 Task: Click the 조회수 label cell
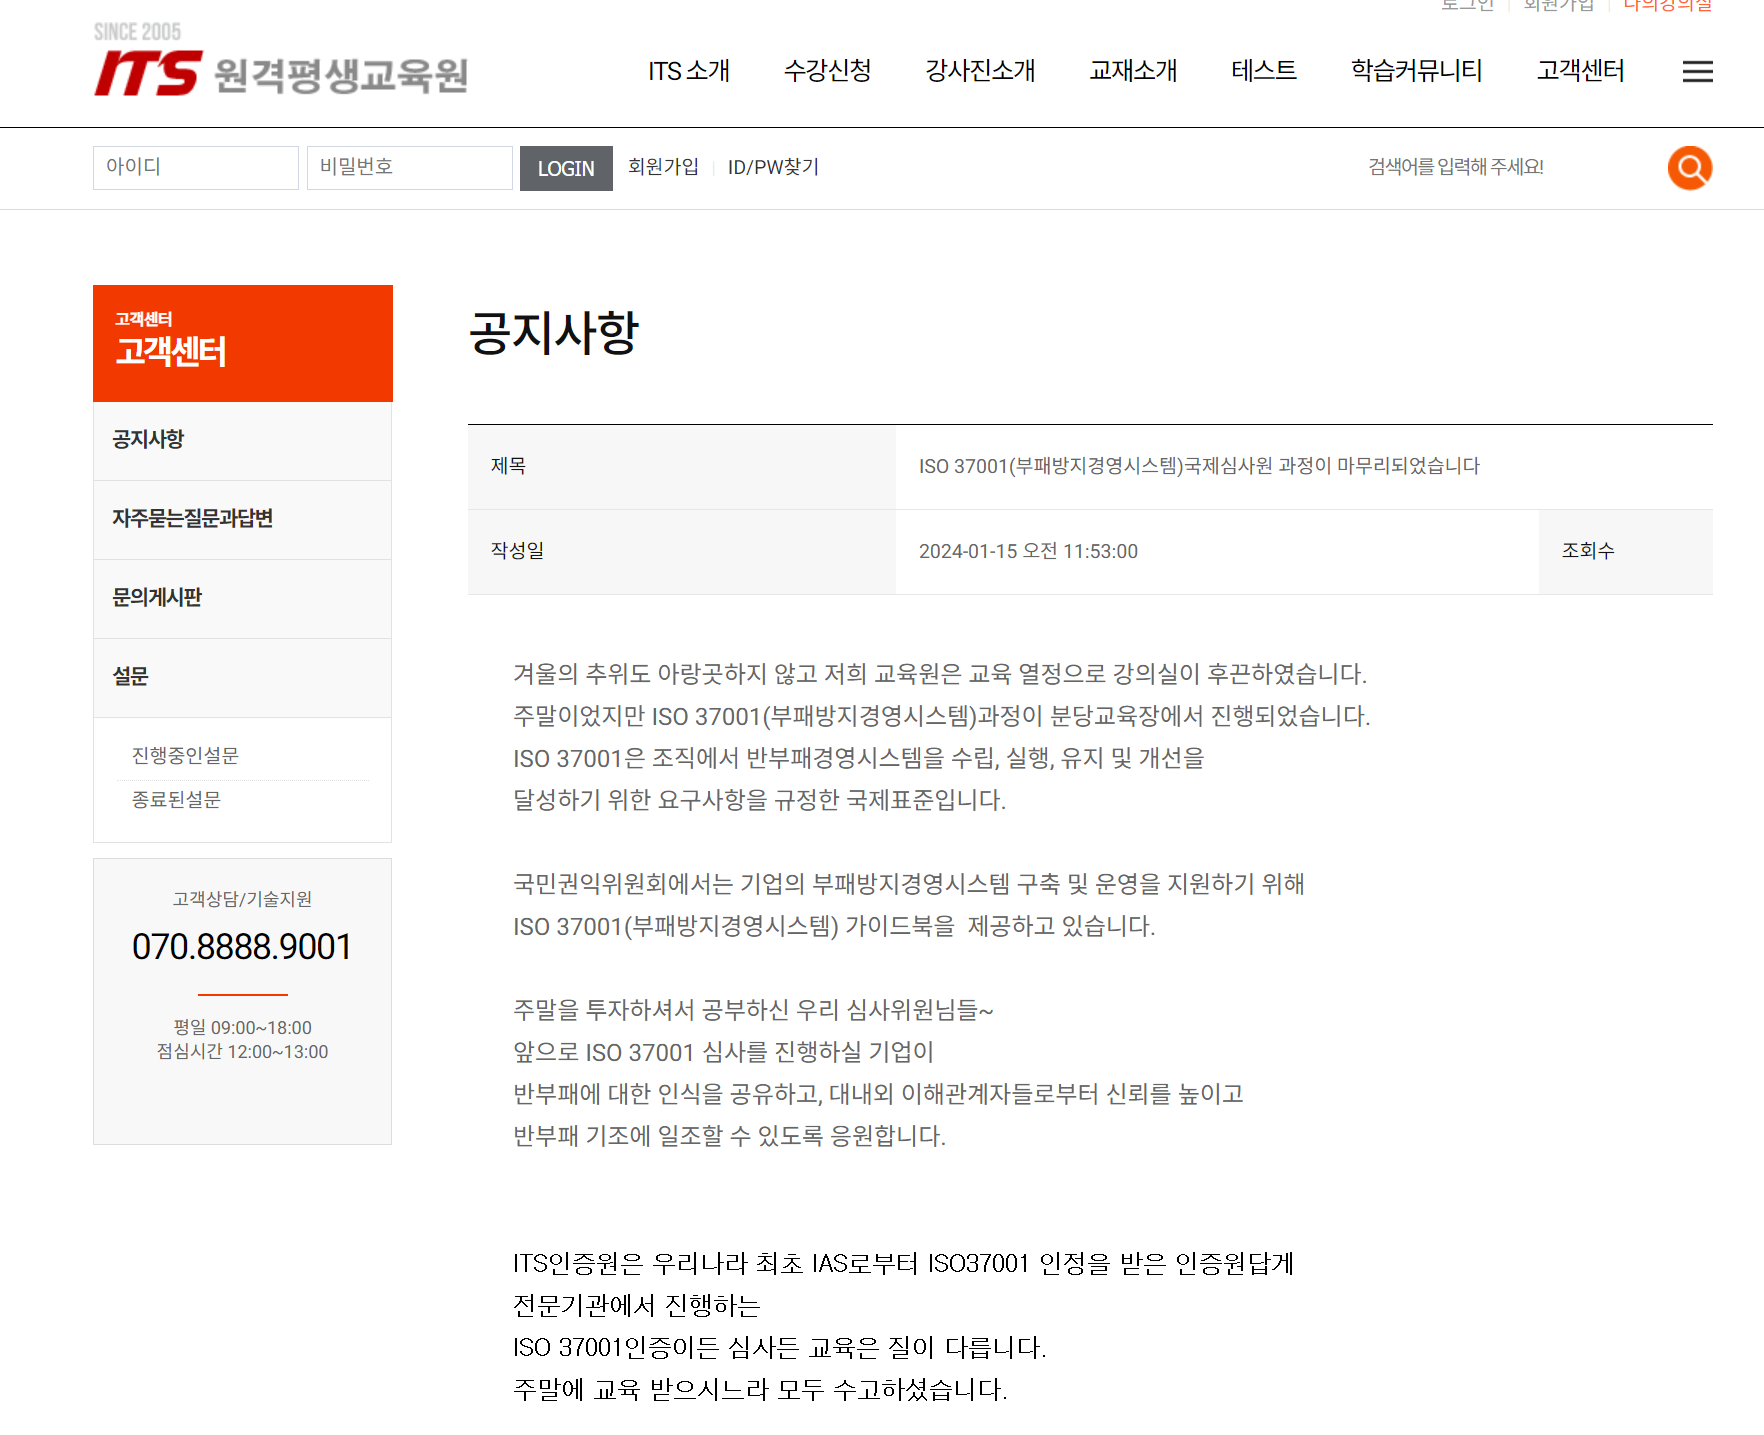1625,552
